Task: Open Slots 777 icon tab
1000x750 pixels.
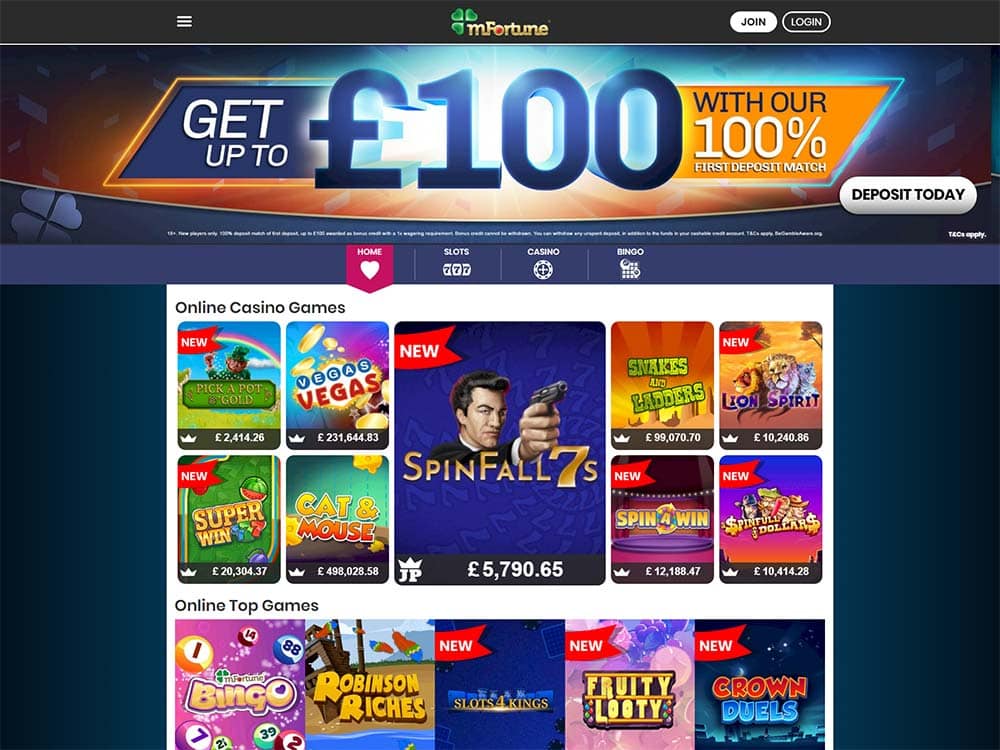Action: [457, 270]
